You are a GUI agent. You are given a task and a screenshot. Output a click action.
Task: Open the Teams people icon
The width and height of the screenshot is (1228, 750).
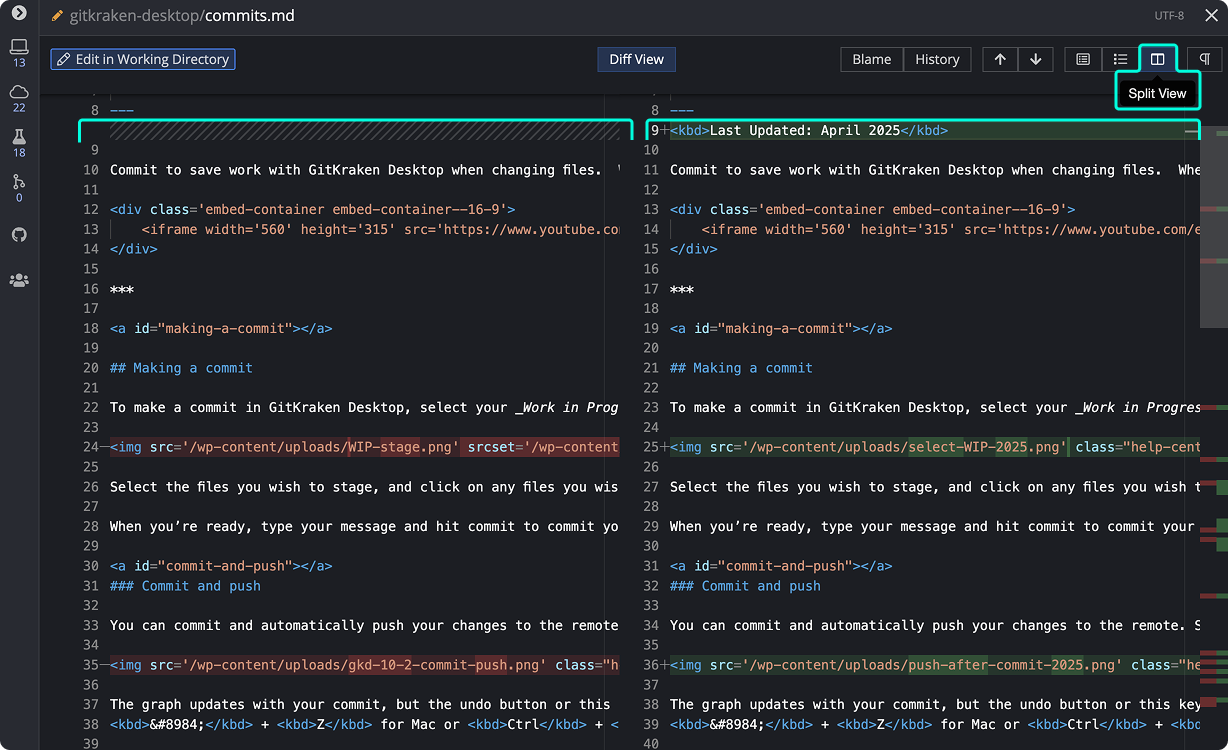[18, 280]
